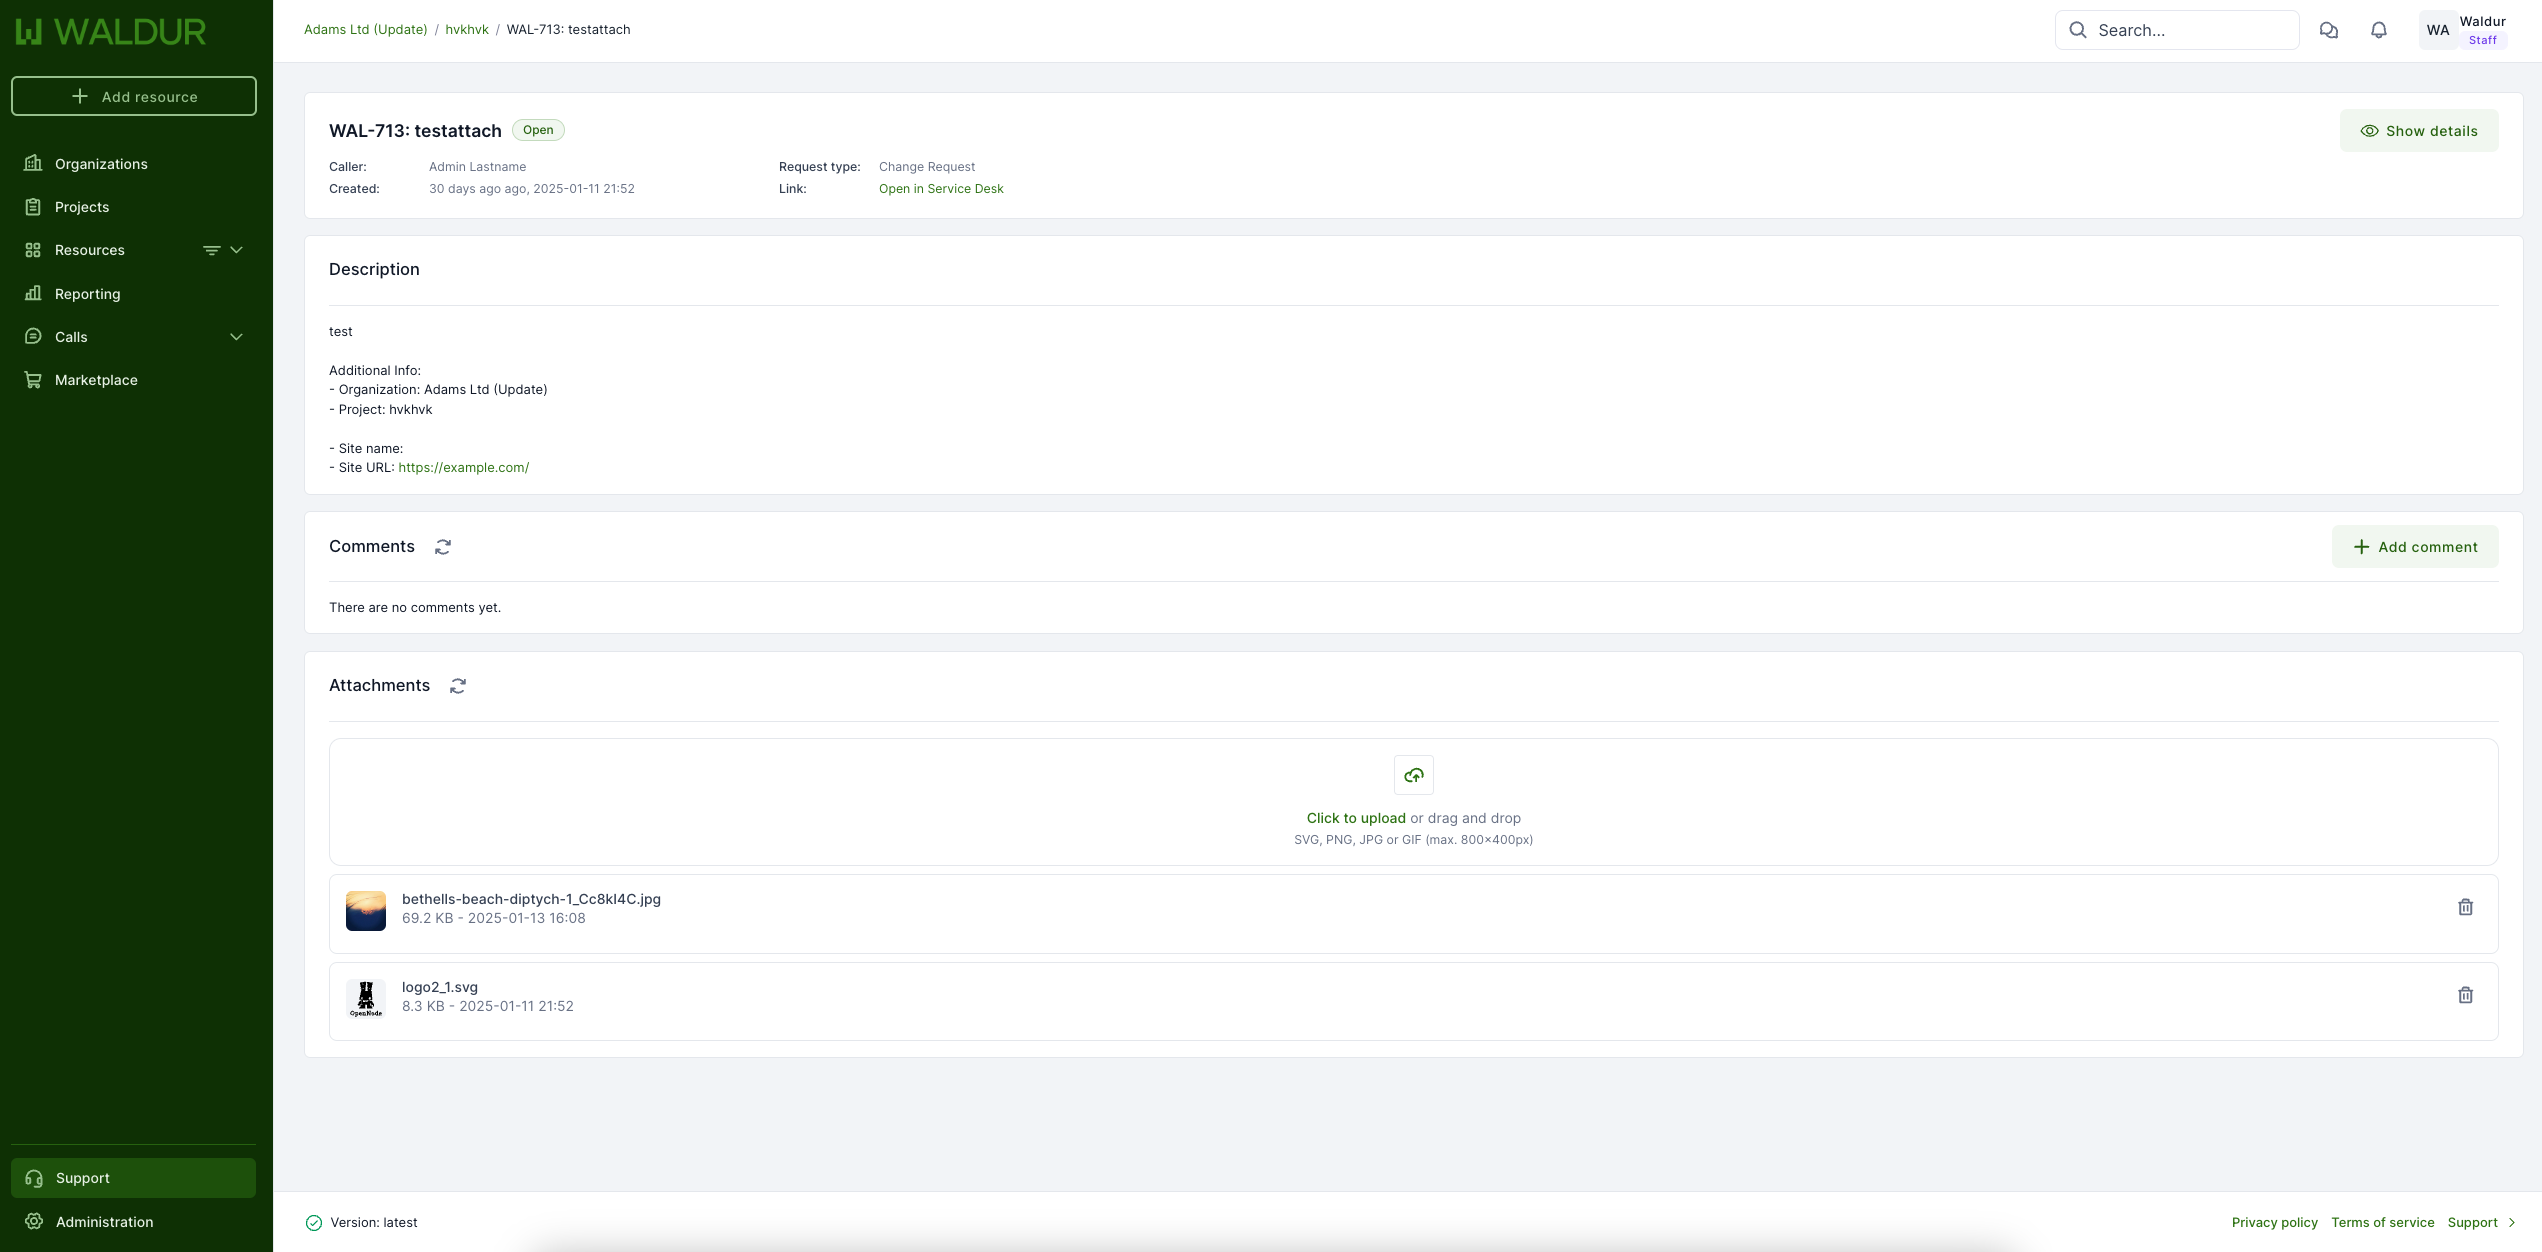Open the Resources filter icon
Image resolution: width=2542 pixels, height=1252 pixels.
[211, 250]
